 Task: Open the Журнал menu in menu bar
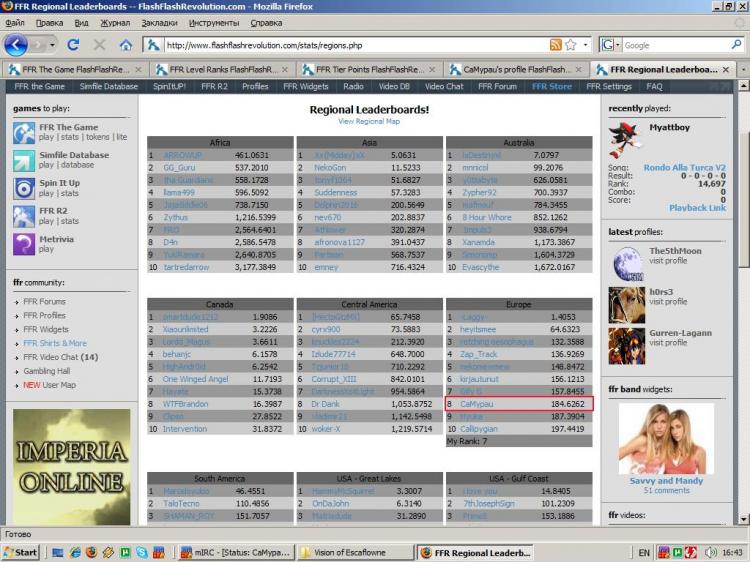click(x=115, y=22)
